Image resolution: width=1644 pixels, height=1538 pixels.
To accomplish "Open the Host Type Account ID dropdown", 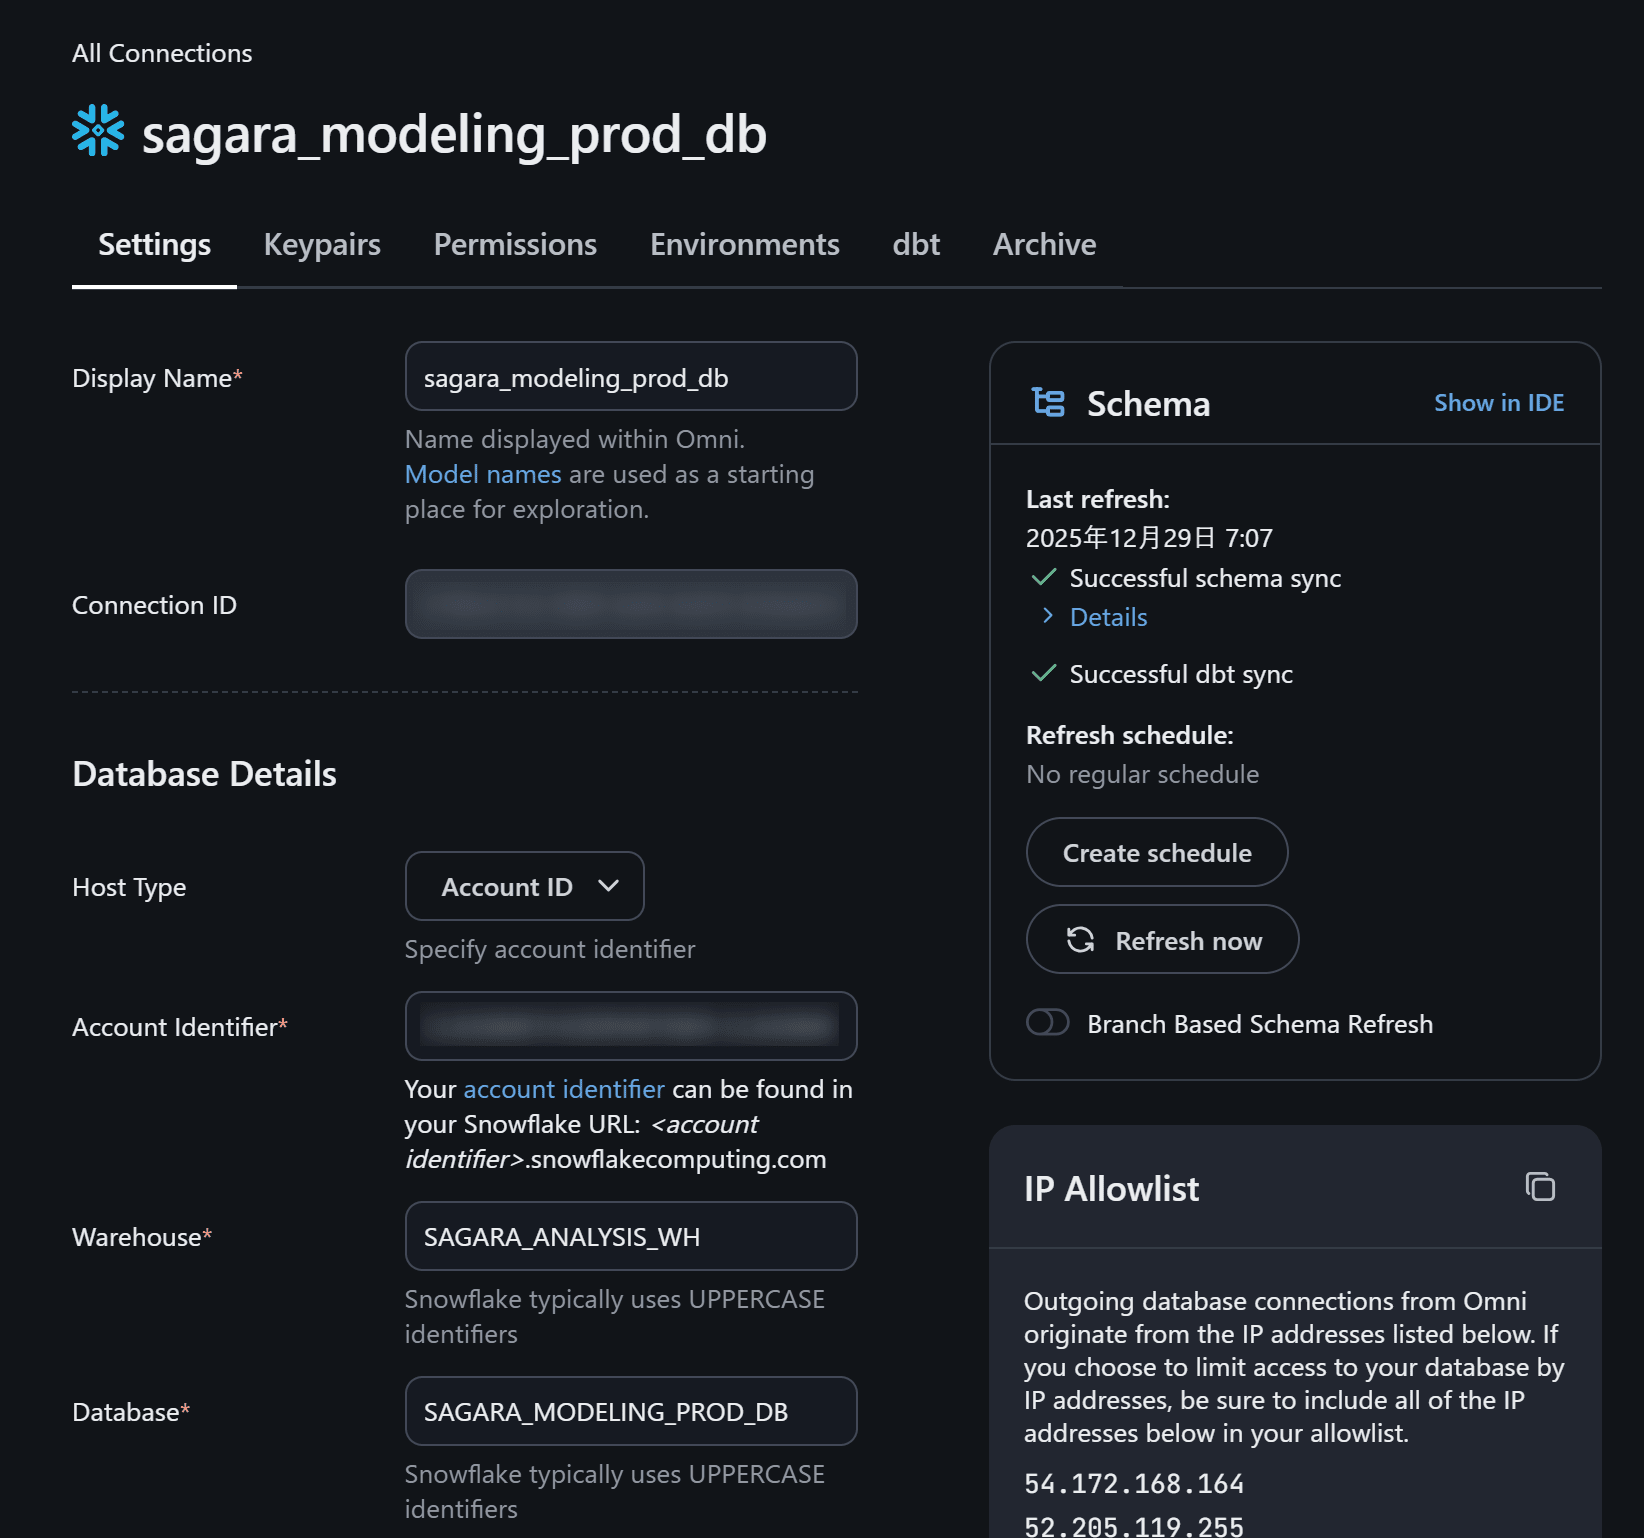I will 524,887.
